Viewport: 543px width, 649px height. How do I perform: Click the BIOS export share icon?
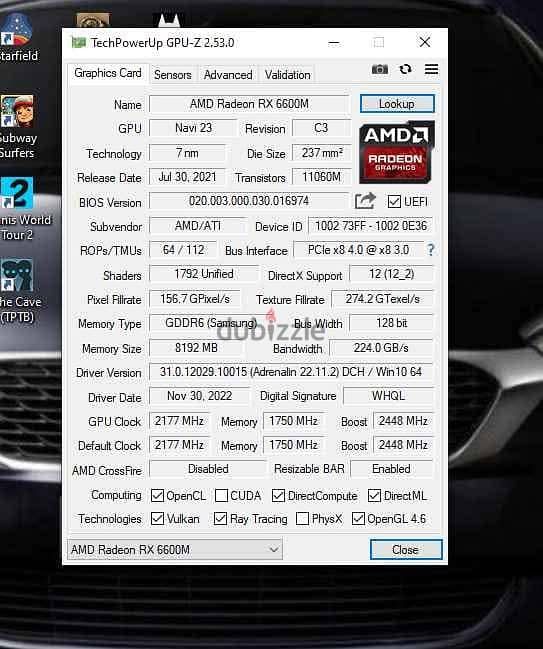(x=365, y=201)
